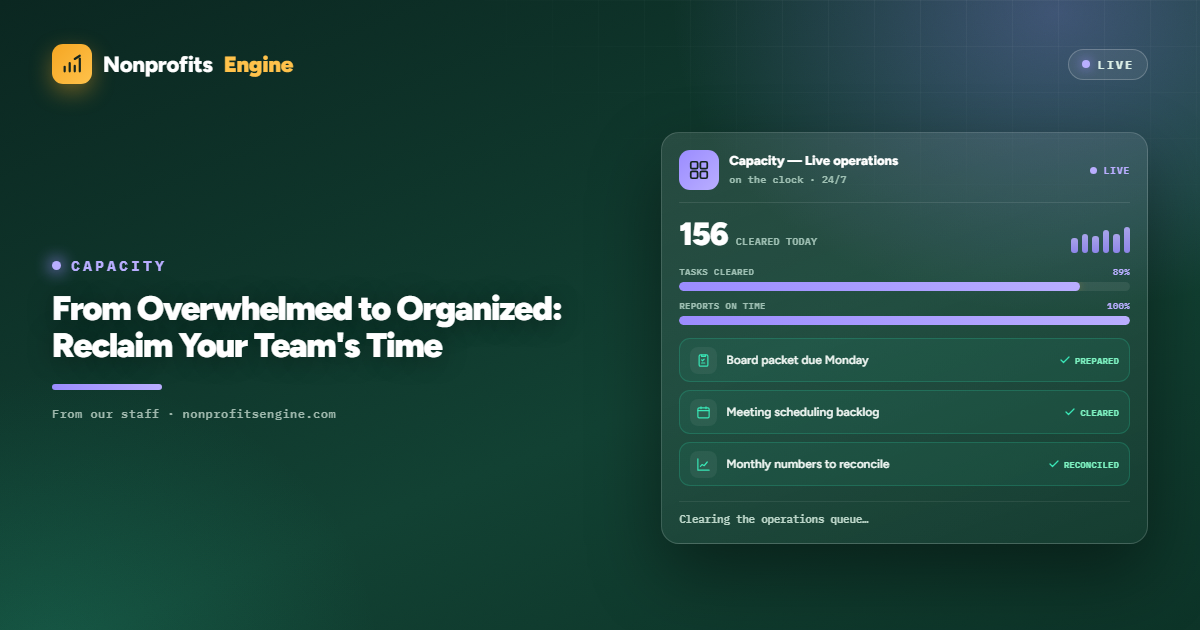
Task: Click the 'From Overwhelmed to Organized' headline
Action: coord(307,327)
